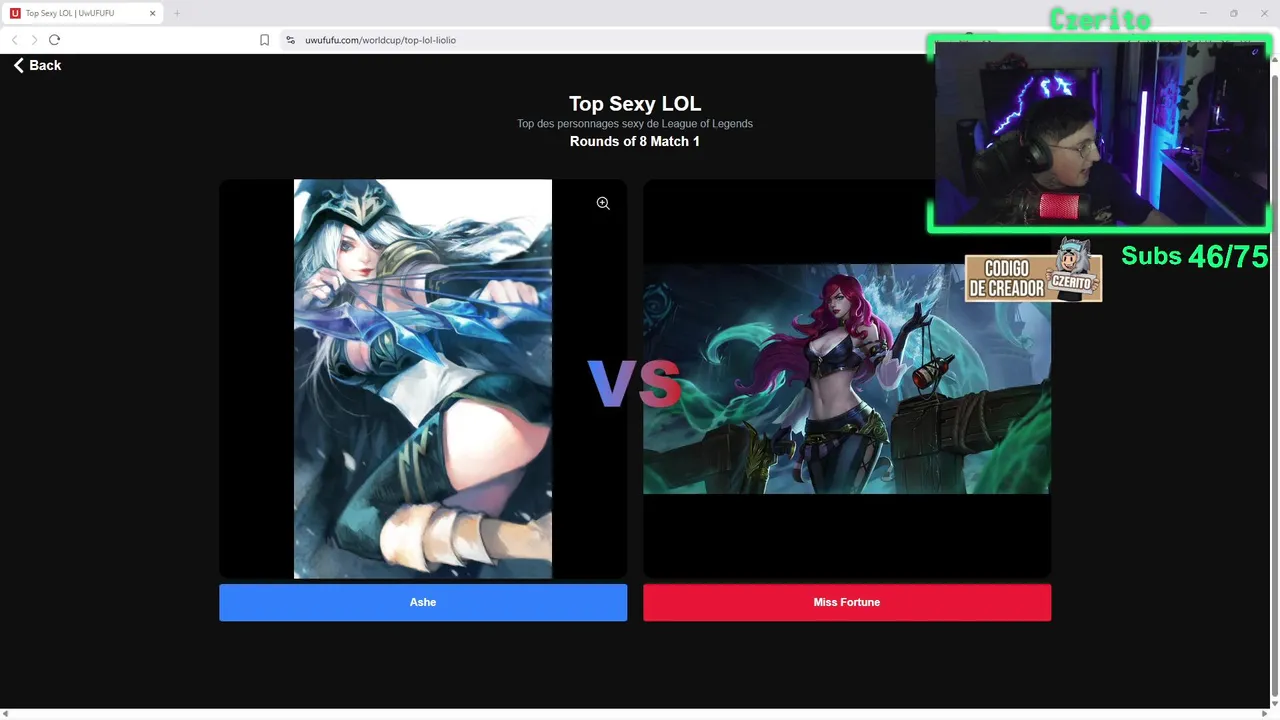The width and height of the screenshot is (1280, 720).
Task: Bookmark the page with the bookmark icon
Action: (x=264, y=40)
